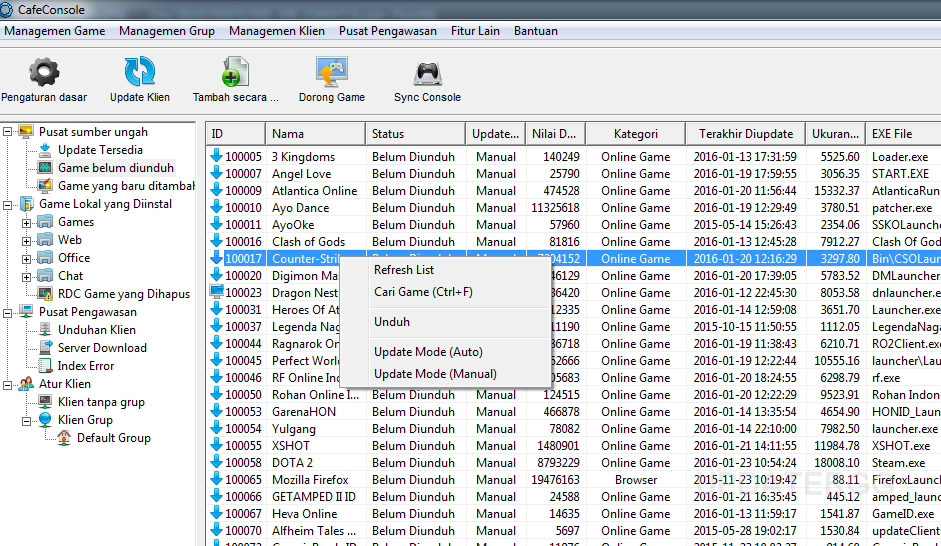Collapse the Pusat sumber ungah node
The height and width of the screenshot is (546, 941).
[7, 132]
